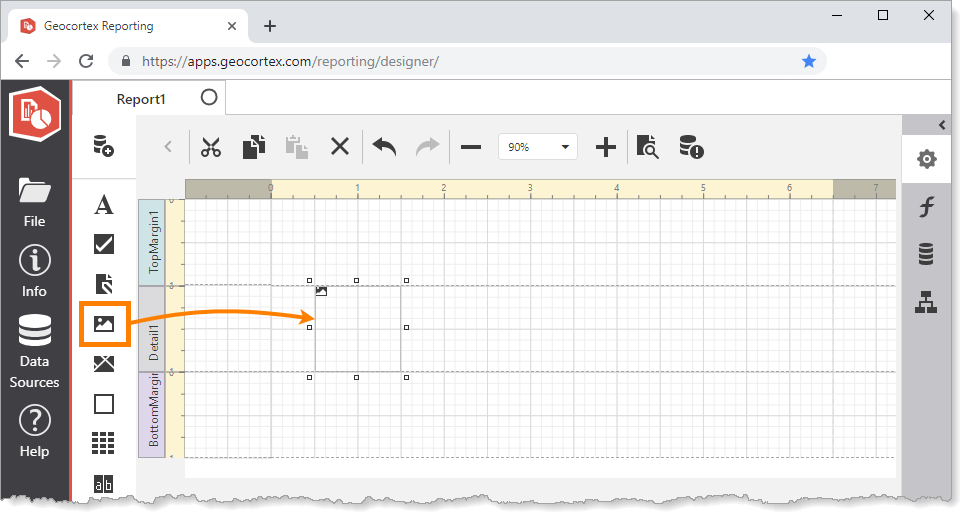Open the Info menu
This screenshot has width=966, height=512.
[x=34, y=271]
